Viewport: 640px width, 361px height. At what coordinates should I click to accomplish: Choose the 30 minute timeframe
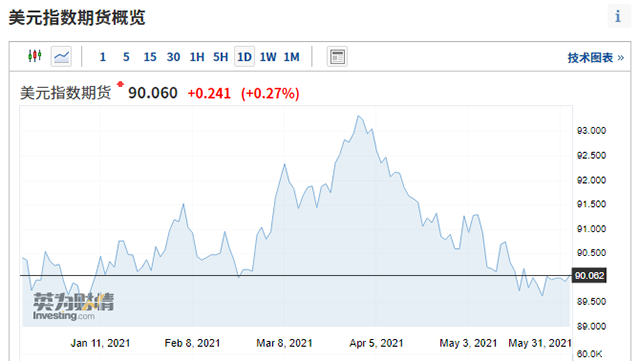click(173, 57)
